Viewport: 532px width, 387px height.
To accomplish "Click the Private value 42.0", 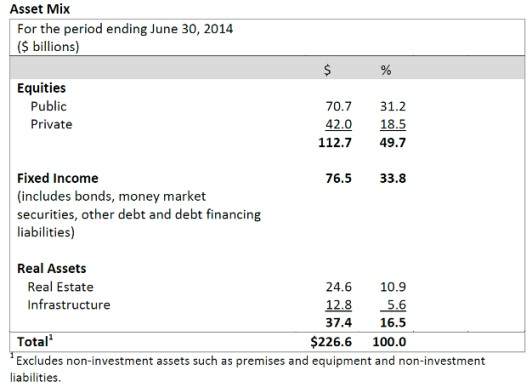I will [x=338, y=124].
